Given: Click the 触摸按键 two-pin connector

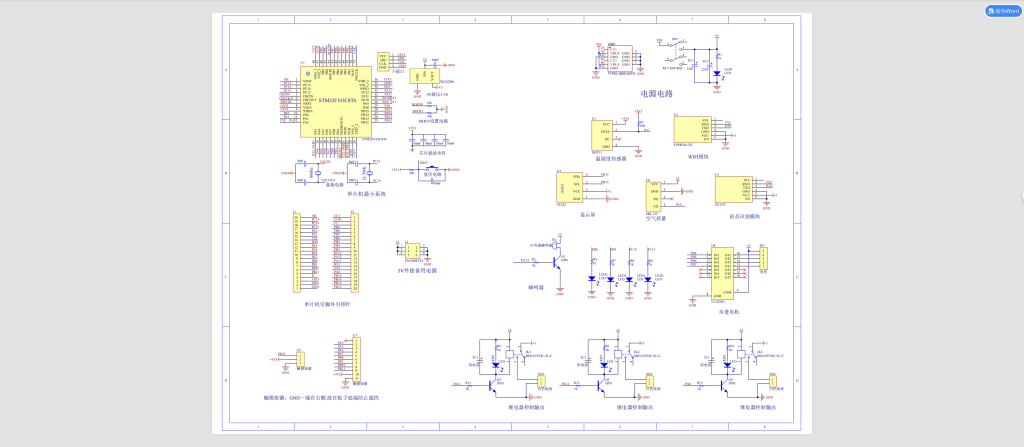Looking at the screenshot, I should click(298, 358).
